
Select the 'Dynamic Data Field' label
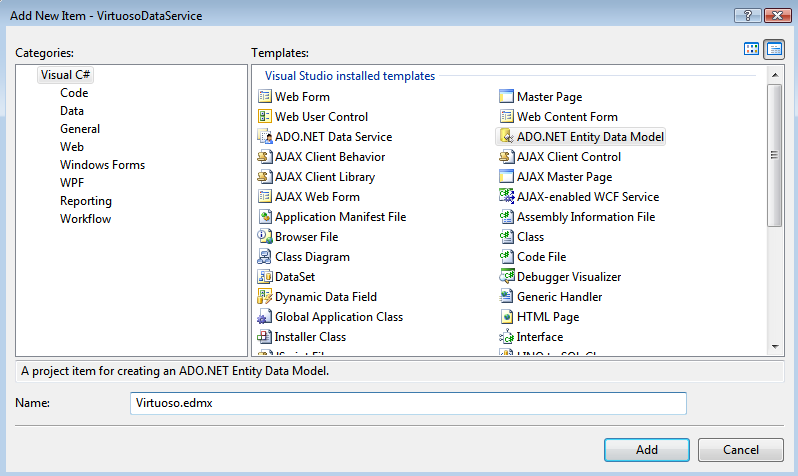326,296
